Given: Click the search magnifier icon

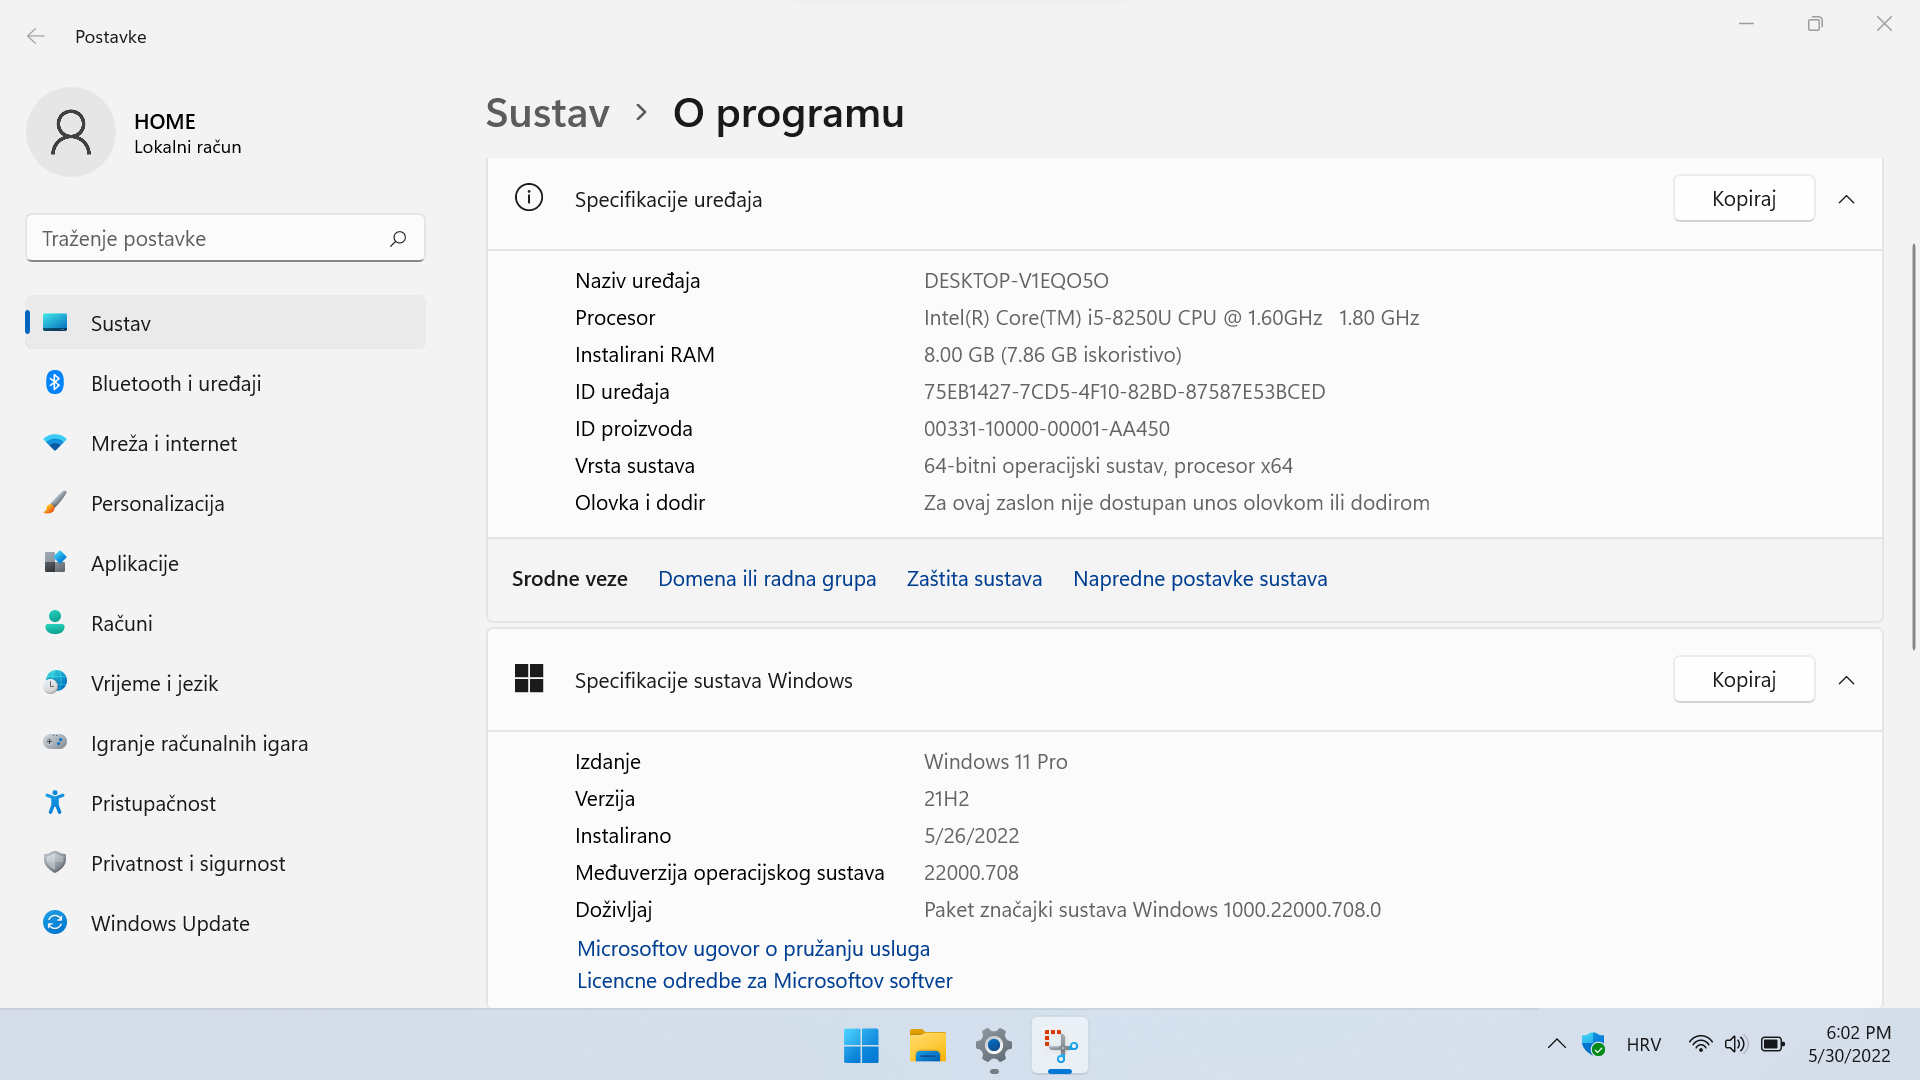Looking at the screenshot, I should coord(398,238).
